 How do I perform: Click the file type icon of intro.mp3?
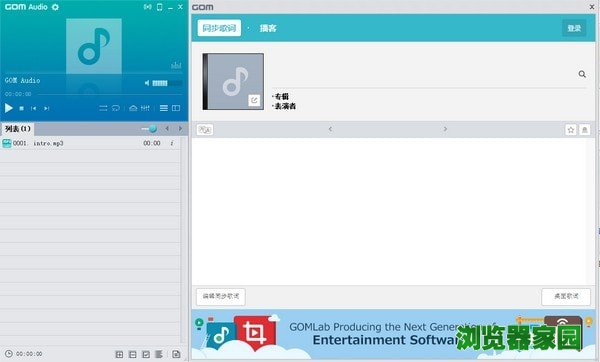[x=7, y=143]
